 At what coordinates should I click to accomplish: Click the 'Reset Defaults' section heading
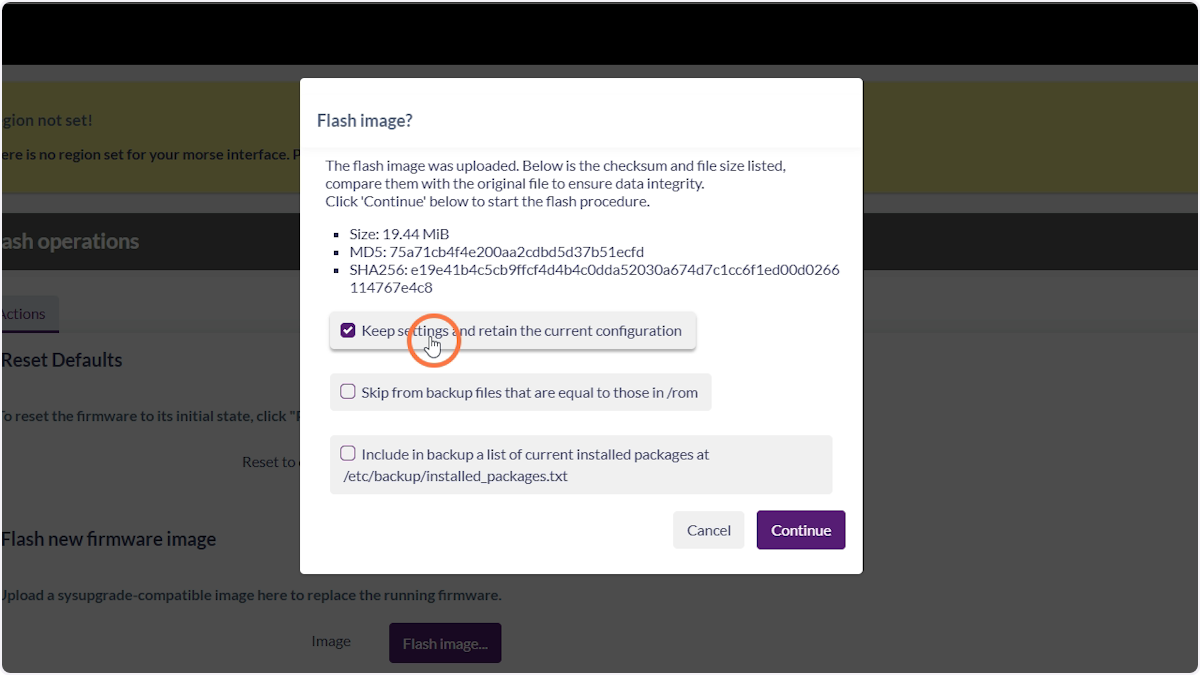pyautogui.click(x=62, y=359)
